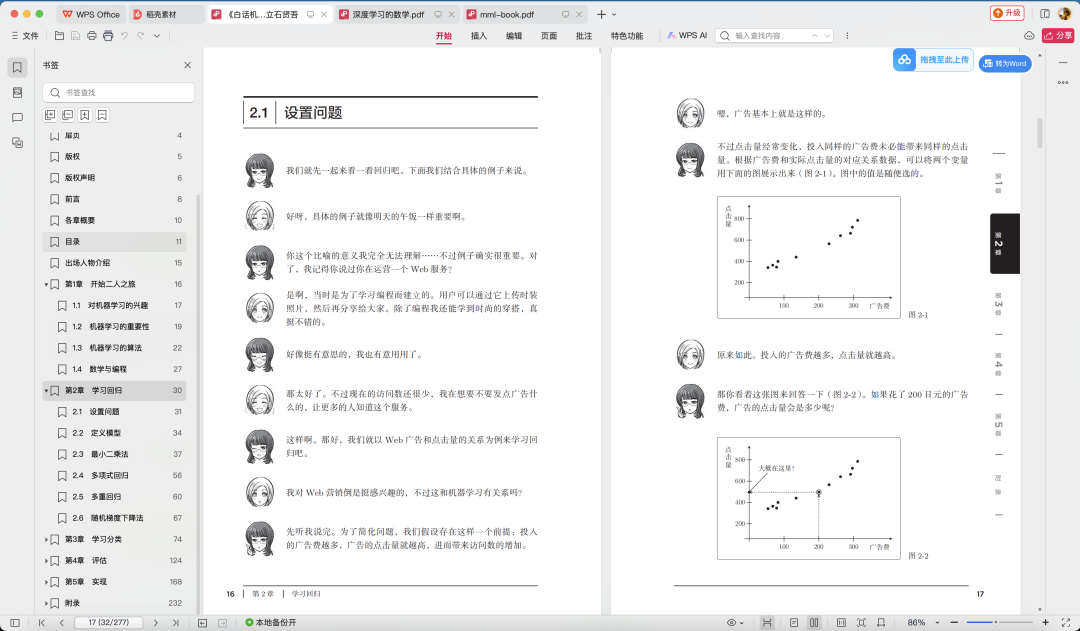
Task: Switch to single page view
Action: pyautogui.click(x=794, y=622)
